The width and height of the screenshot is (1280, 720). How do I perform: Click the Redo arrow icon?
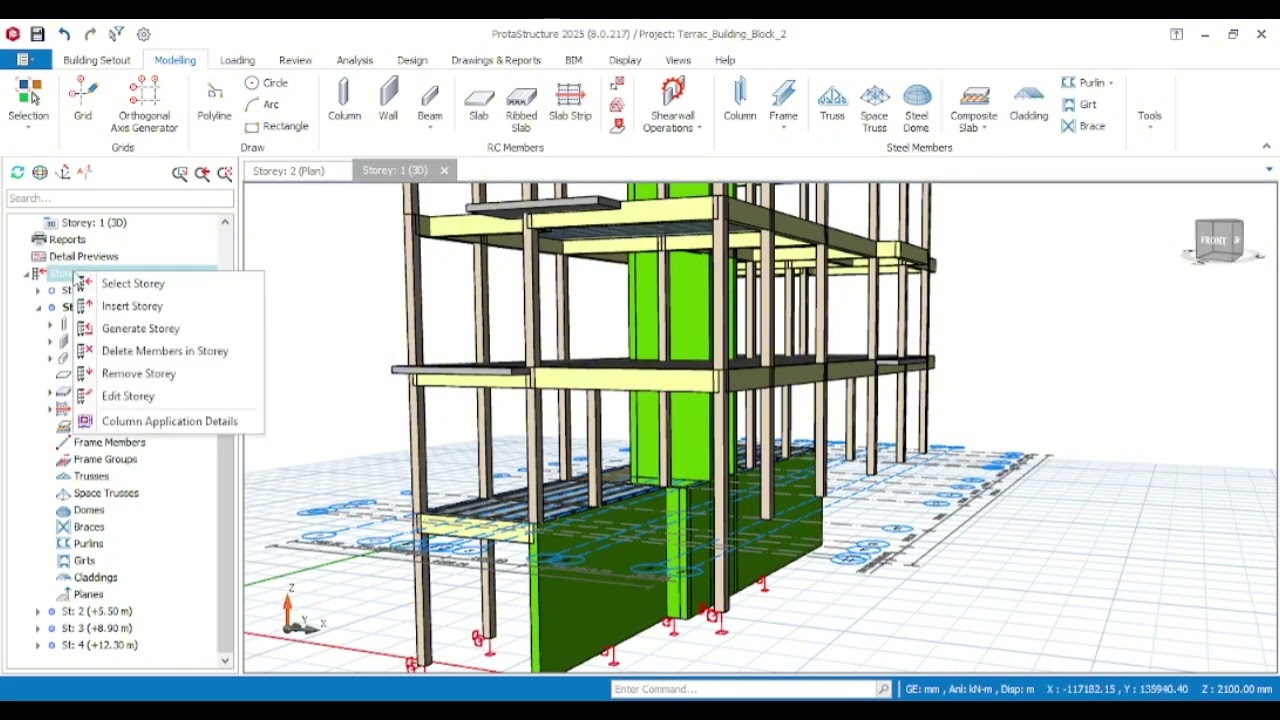pos(90,34)
